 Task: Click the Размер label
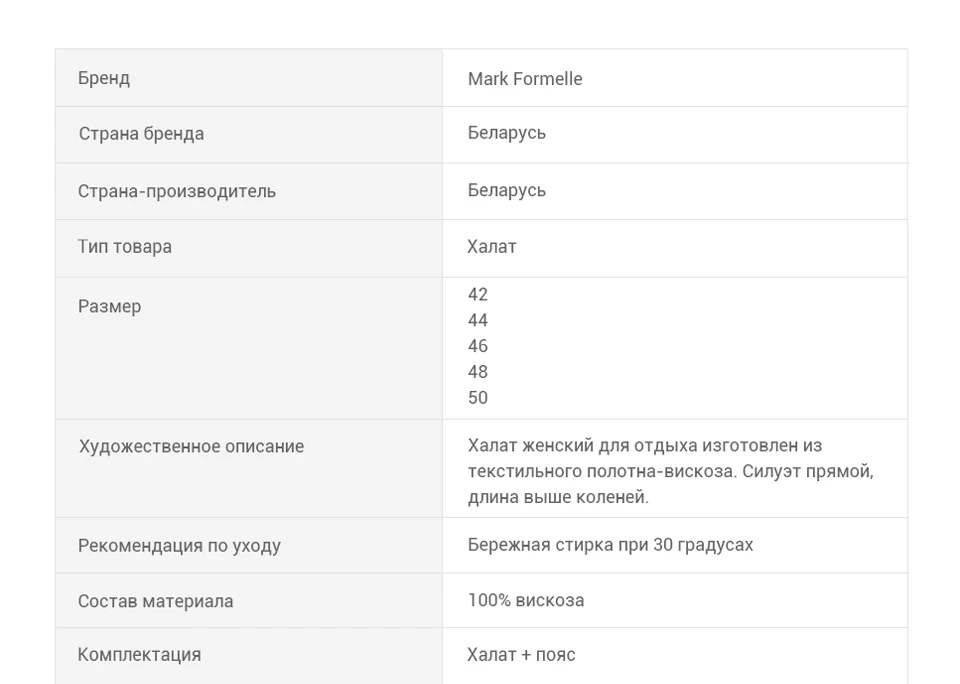point(110,306)
